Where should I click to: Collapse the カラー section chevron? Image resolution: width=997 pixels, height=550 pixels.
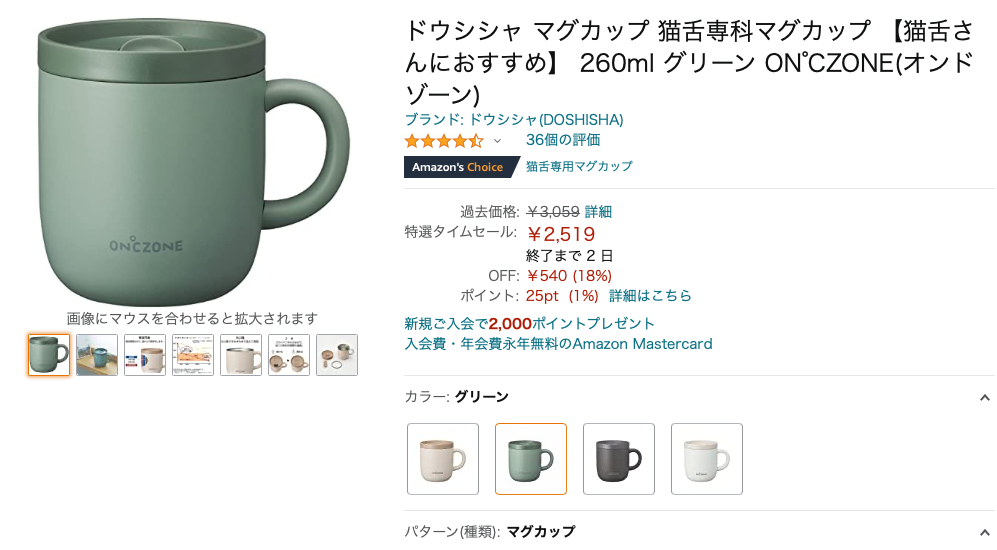(984, 398)
